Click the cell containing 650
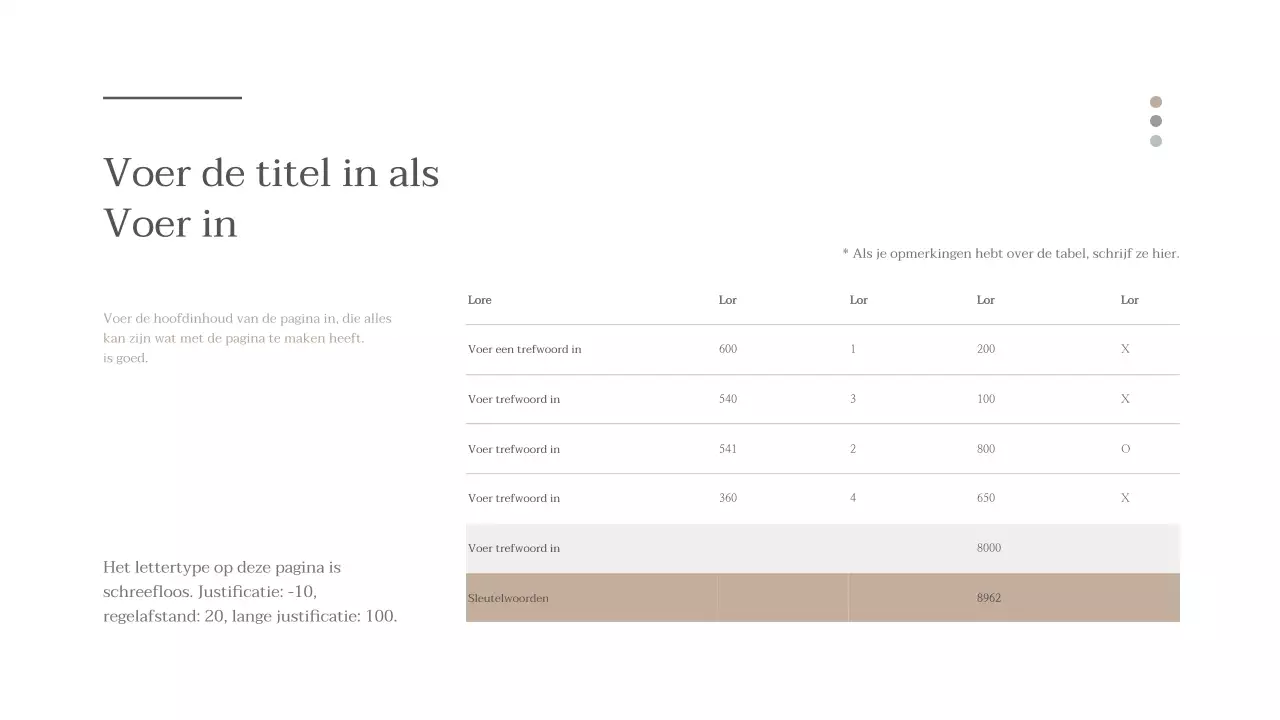This screenshot has height=720, width=1280. tap(986, 498)
